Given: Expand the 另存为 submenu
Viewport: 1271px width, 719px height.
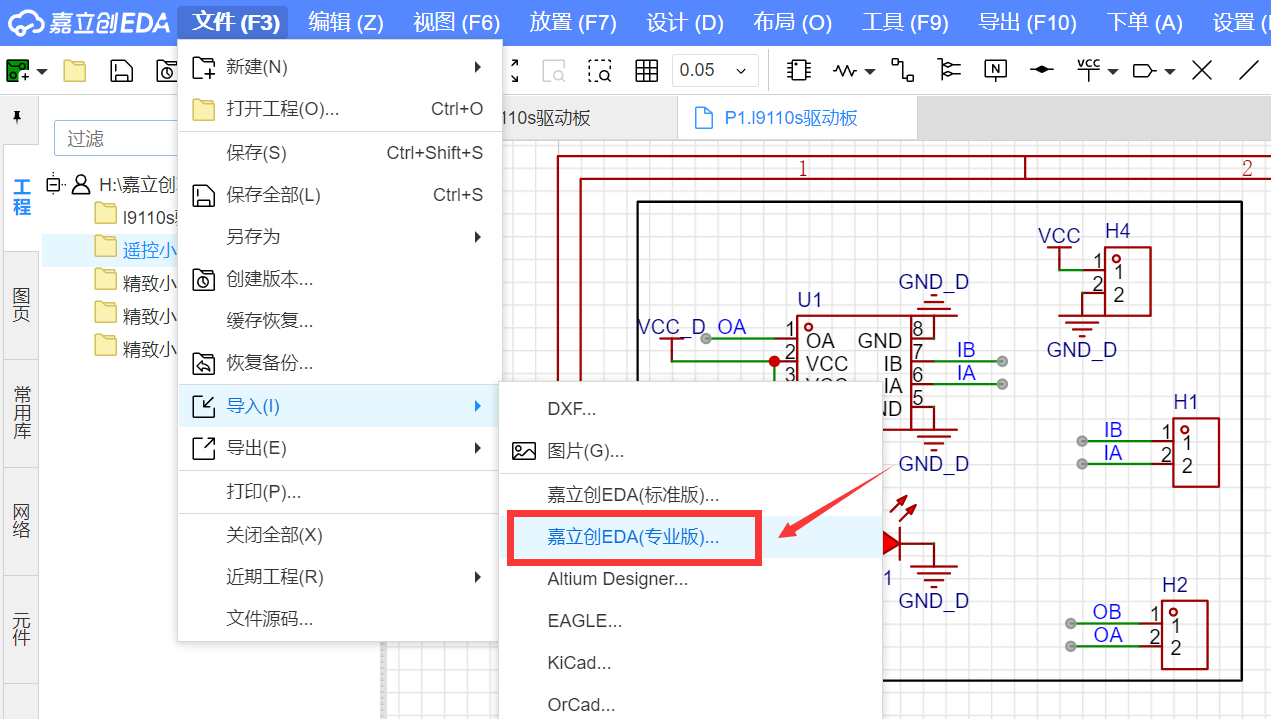Looking at the screenshot, I should tap(339, 237).
